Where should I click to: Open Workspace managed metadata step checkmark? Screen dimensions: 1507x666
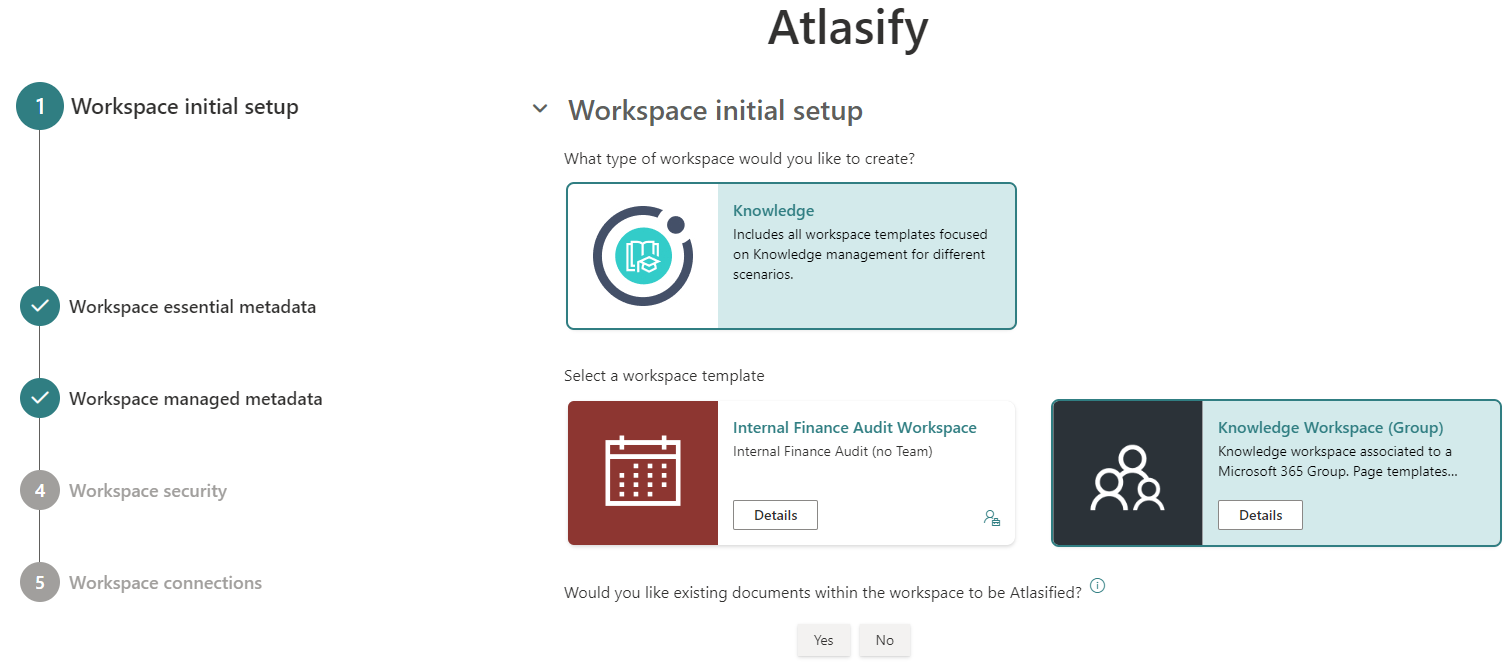[x=40, y=398]
